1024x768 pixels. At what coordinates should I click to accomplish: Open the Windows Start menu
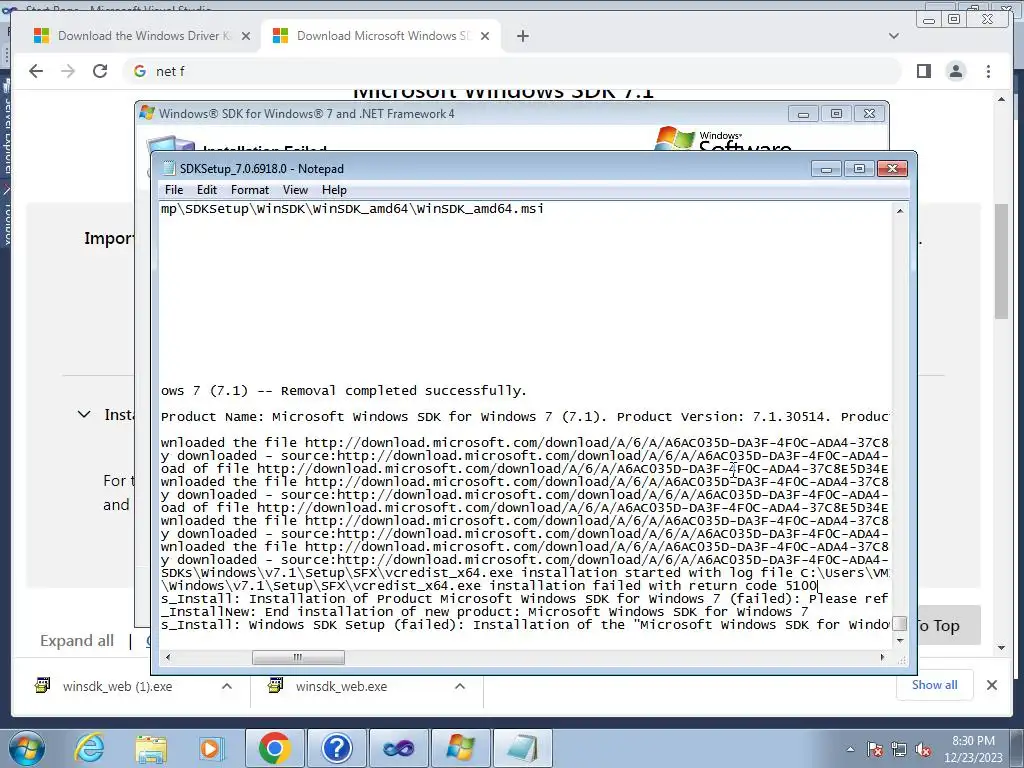27,748
